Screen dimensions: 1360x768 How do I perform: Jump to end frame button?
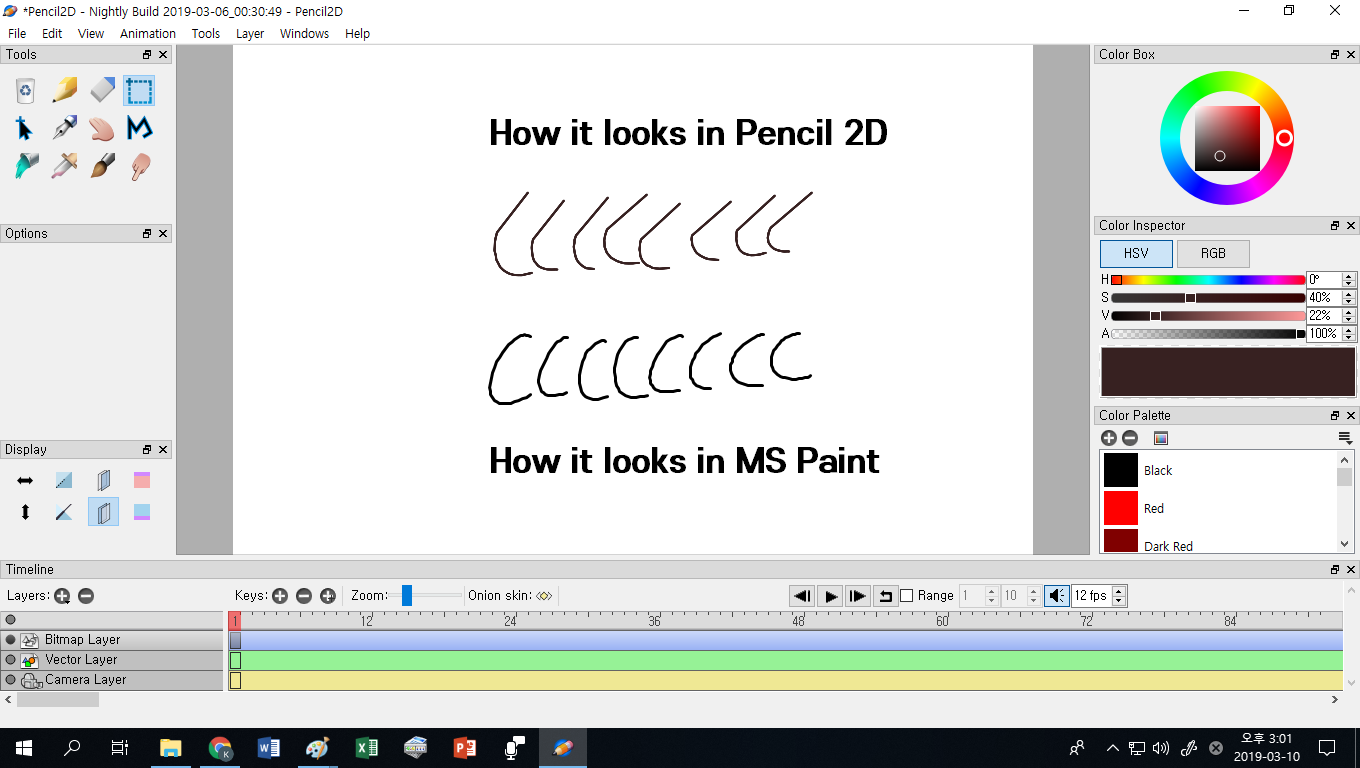pyautogui.click(x=858, y=596)
